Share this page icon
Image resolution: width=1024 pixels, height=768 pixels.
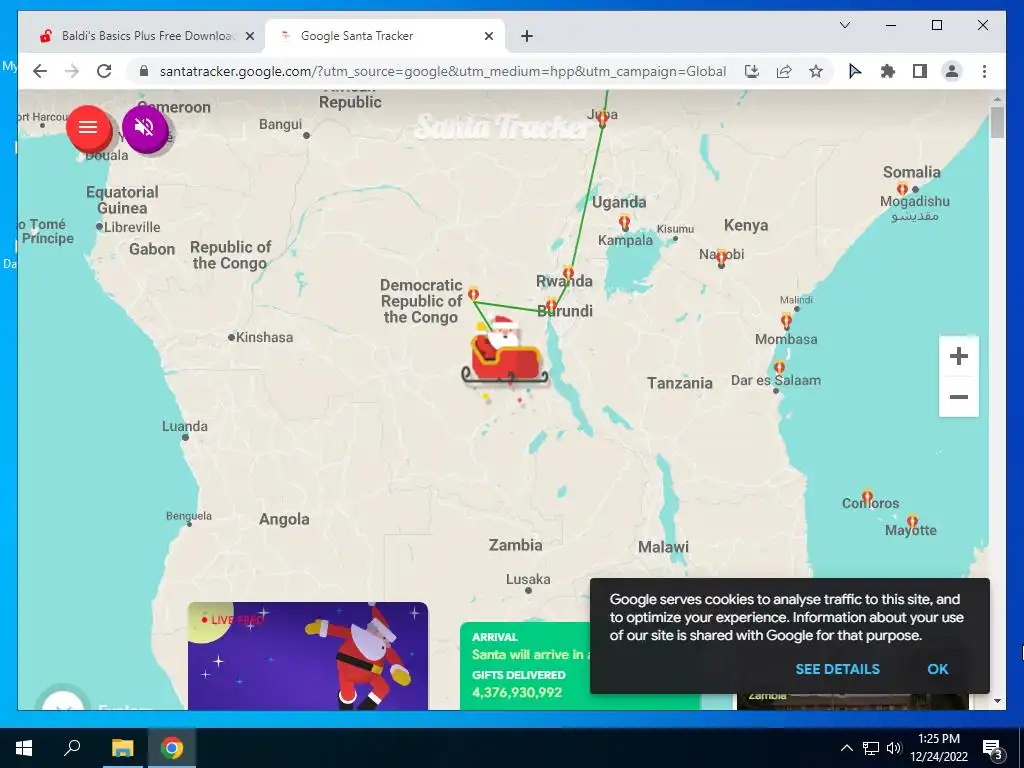(784, 71)
